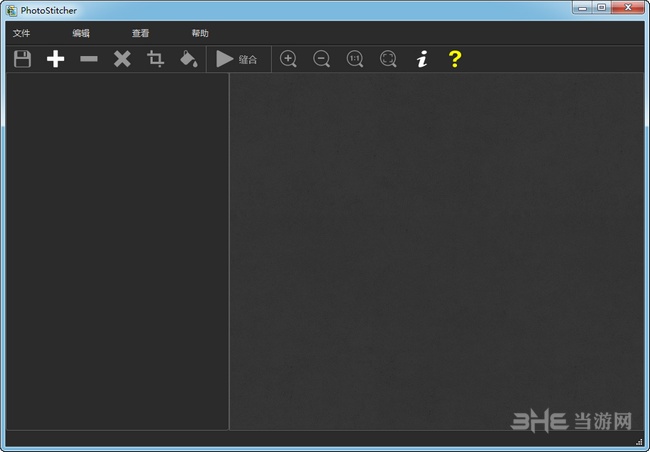Add images with the plus icon
Screen dimensions: 650x452
[56, 59]
